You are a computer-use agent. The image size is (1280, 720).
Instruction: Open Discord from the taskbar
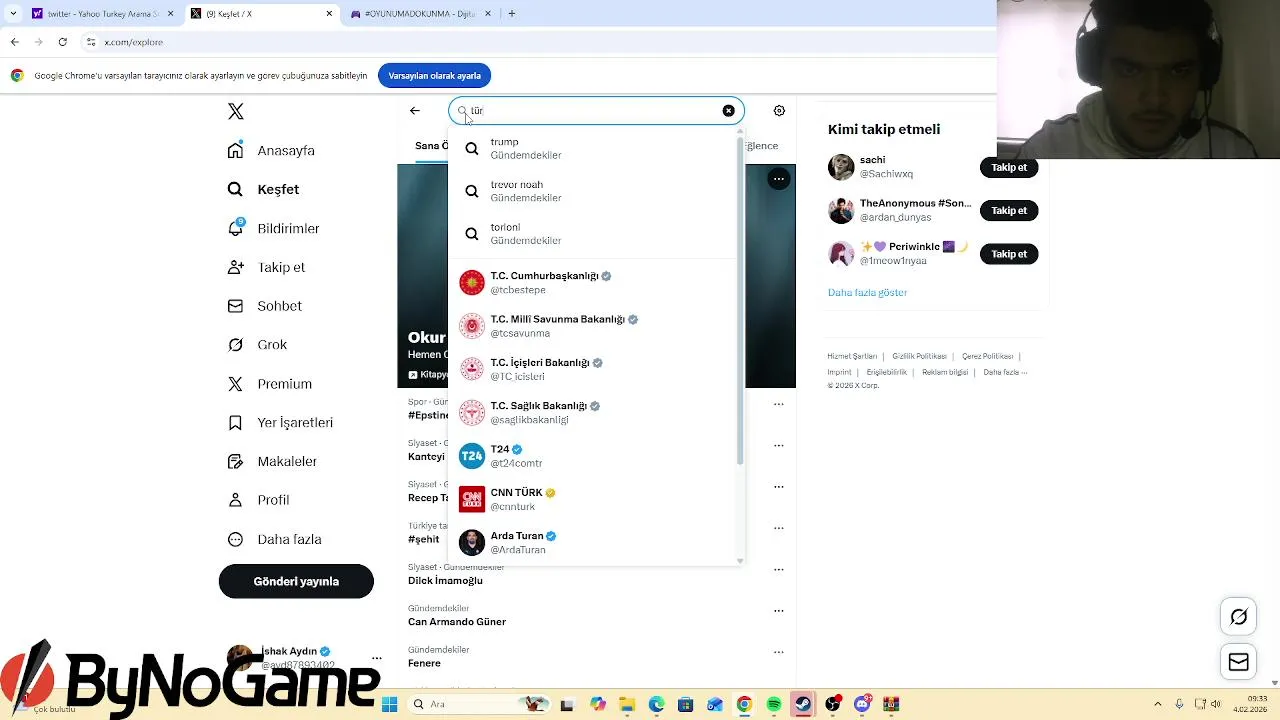(862, 704)
